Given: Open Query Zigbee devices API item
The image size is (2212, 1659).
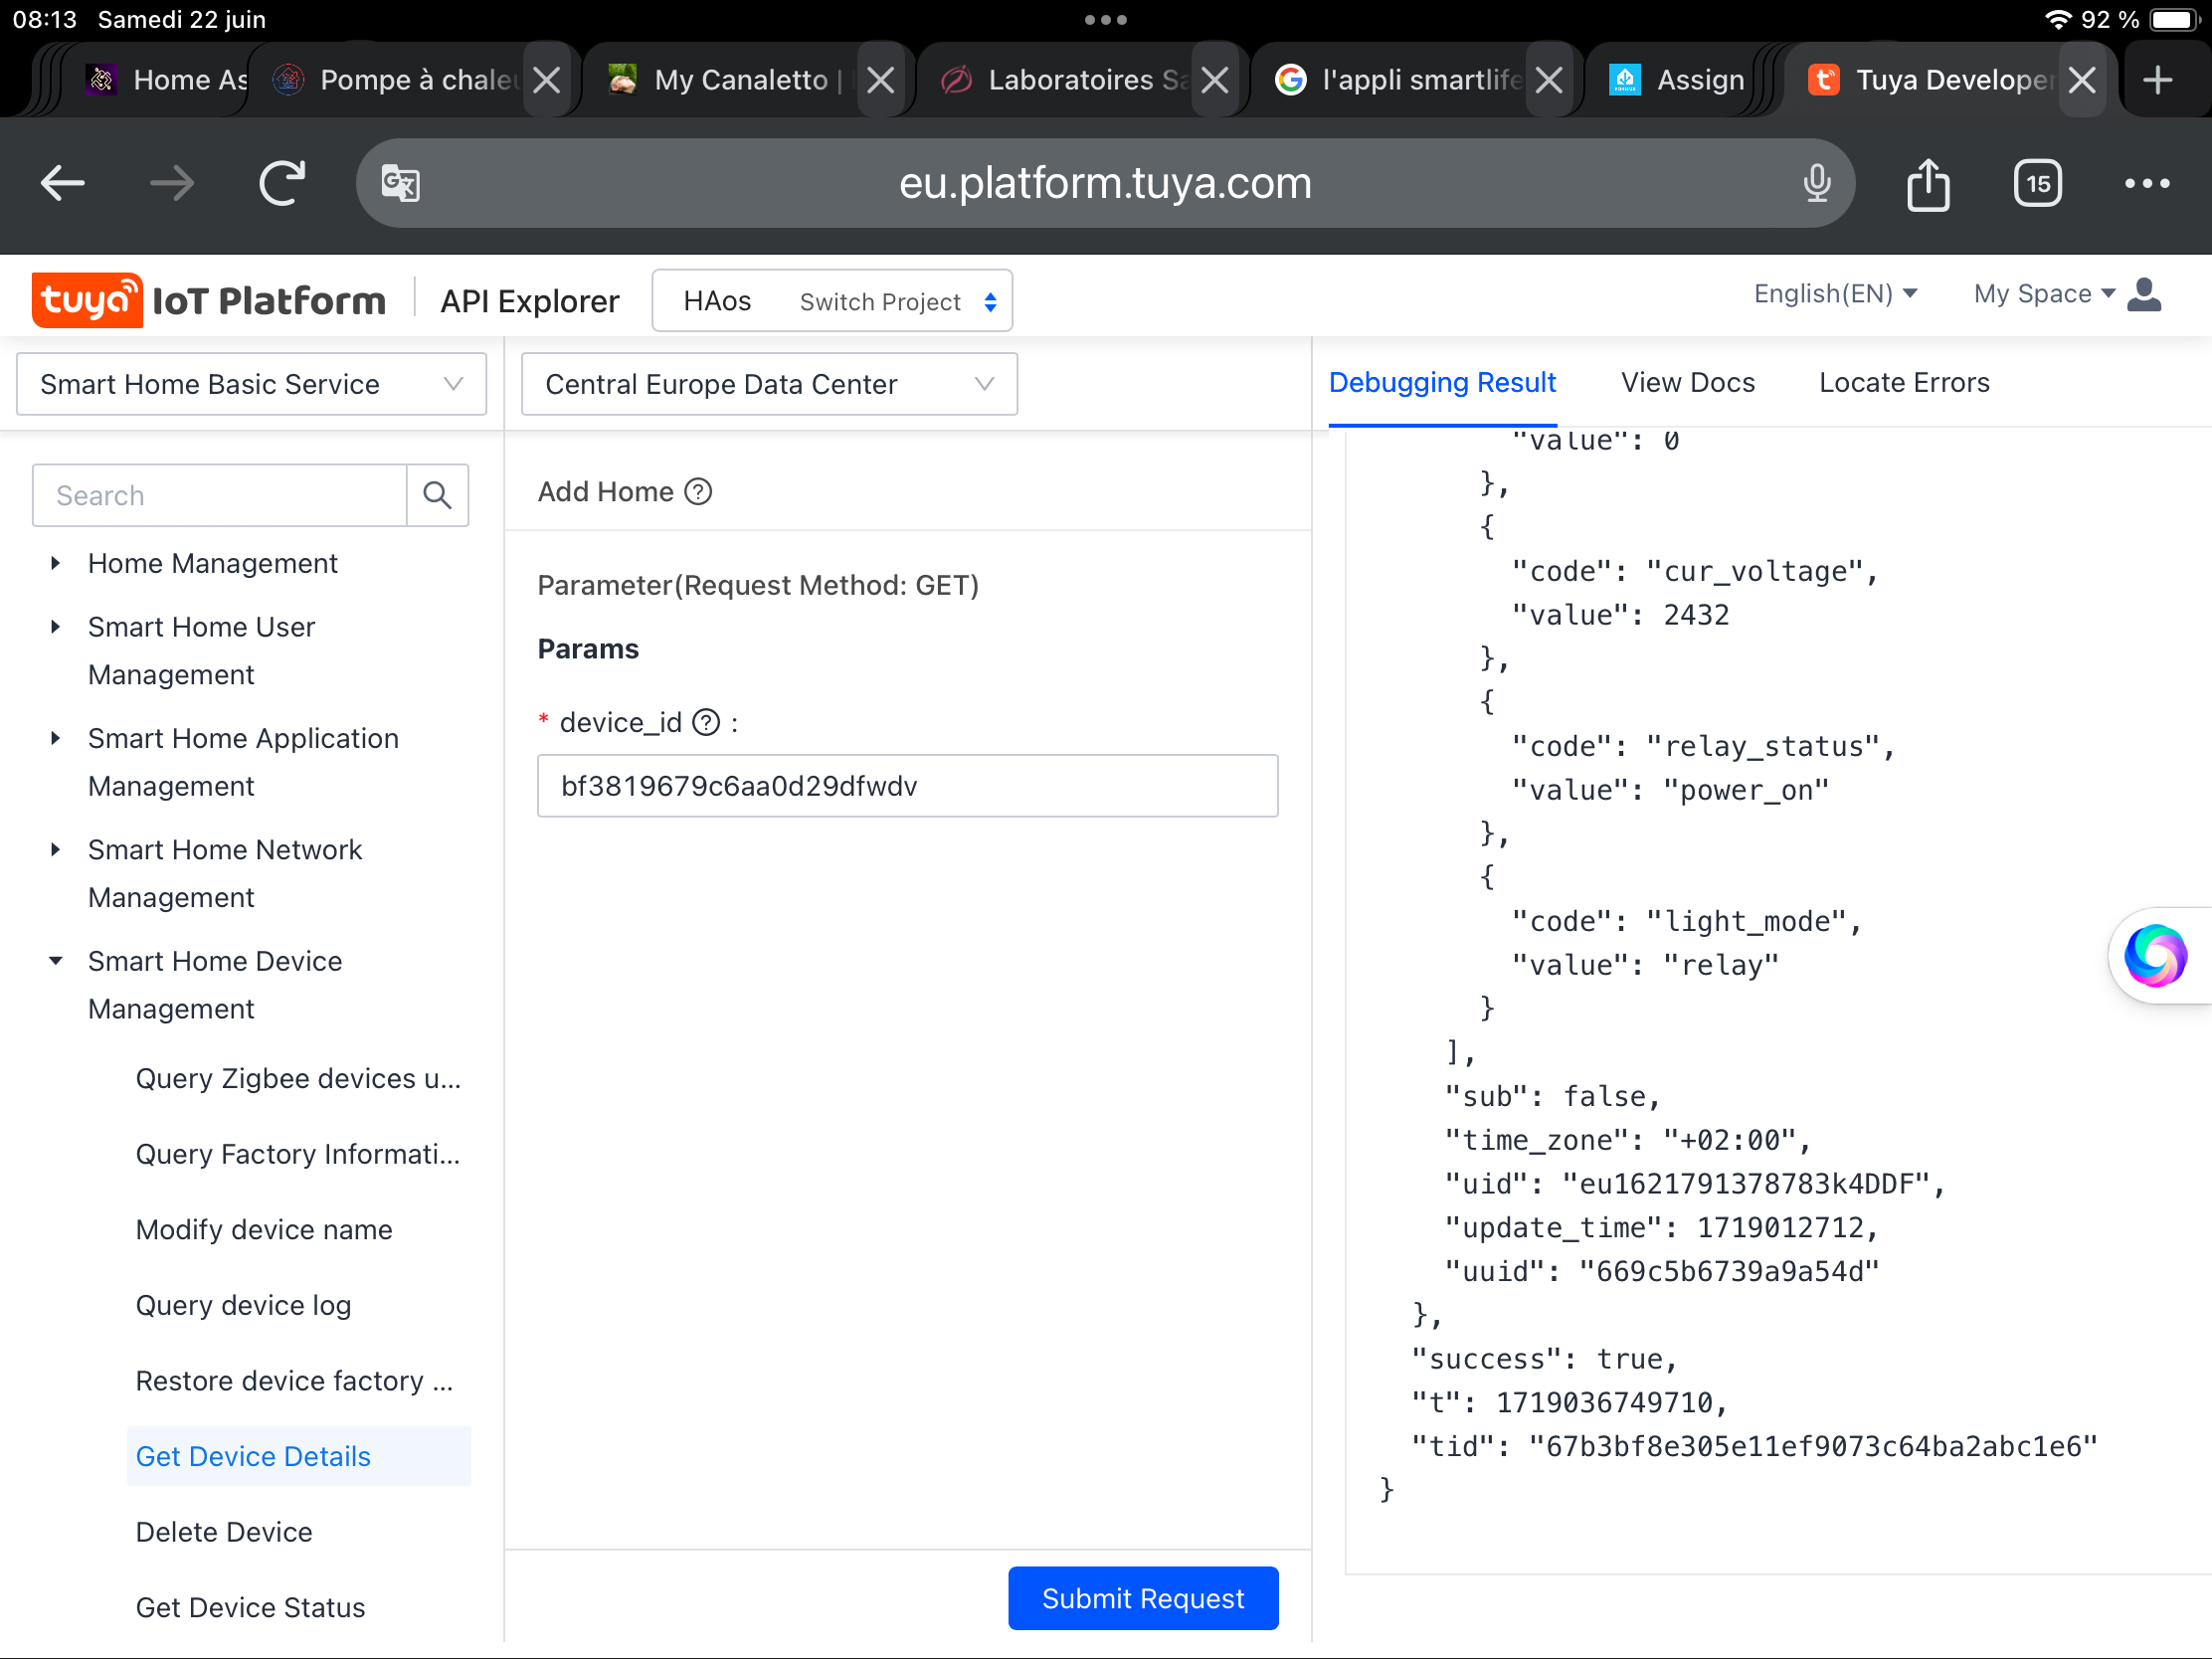Looking at the screenshot, I should [x=298, y=1079].
